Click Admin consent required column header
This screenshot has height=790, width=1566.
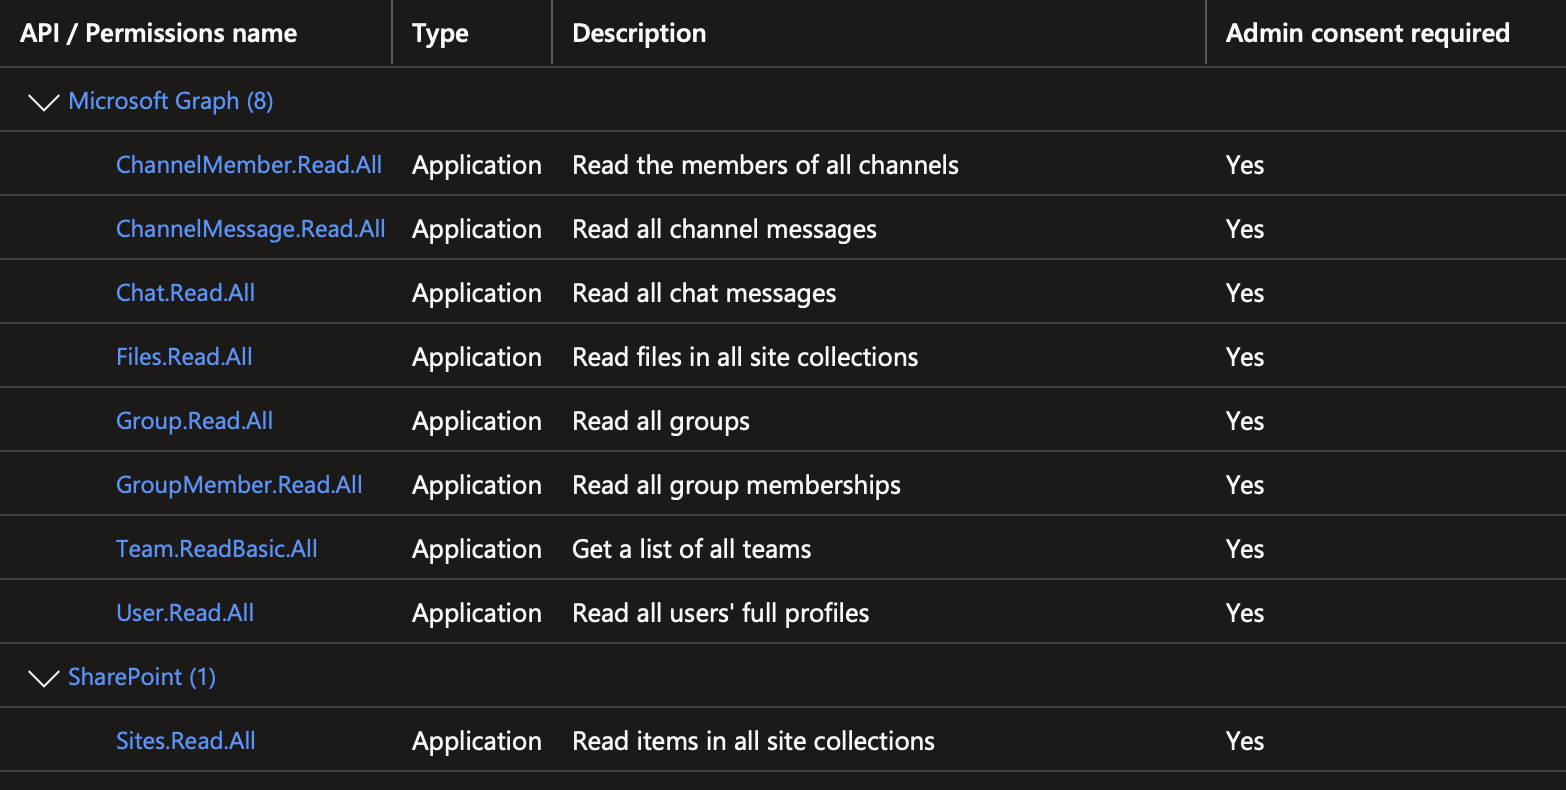tap(1368, 33)
